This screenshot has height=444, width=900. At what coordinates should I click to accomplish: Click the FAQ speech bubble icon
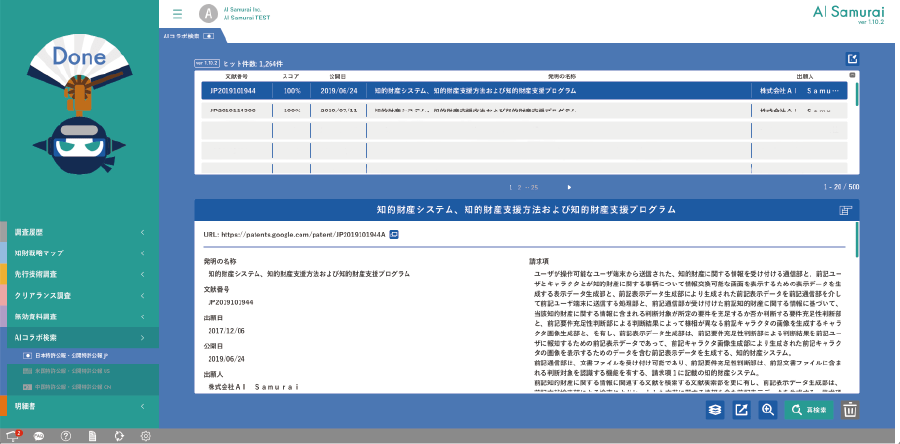pos(40,436)
